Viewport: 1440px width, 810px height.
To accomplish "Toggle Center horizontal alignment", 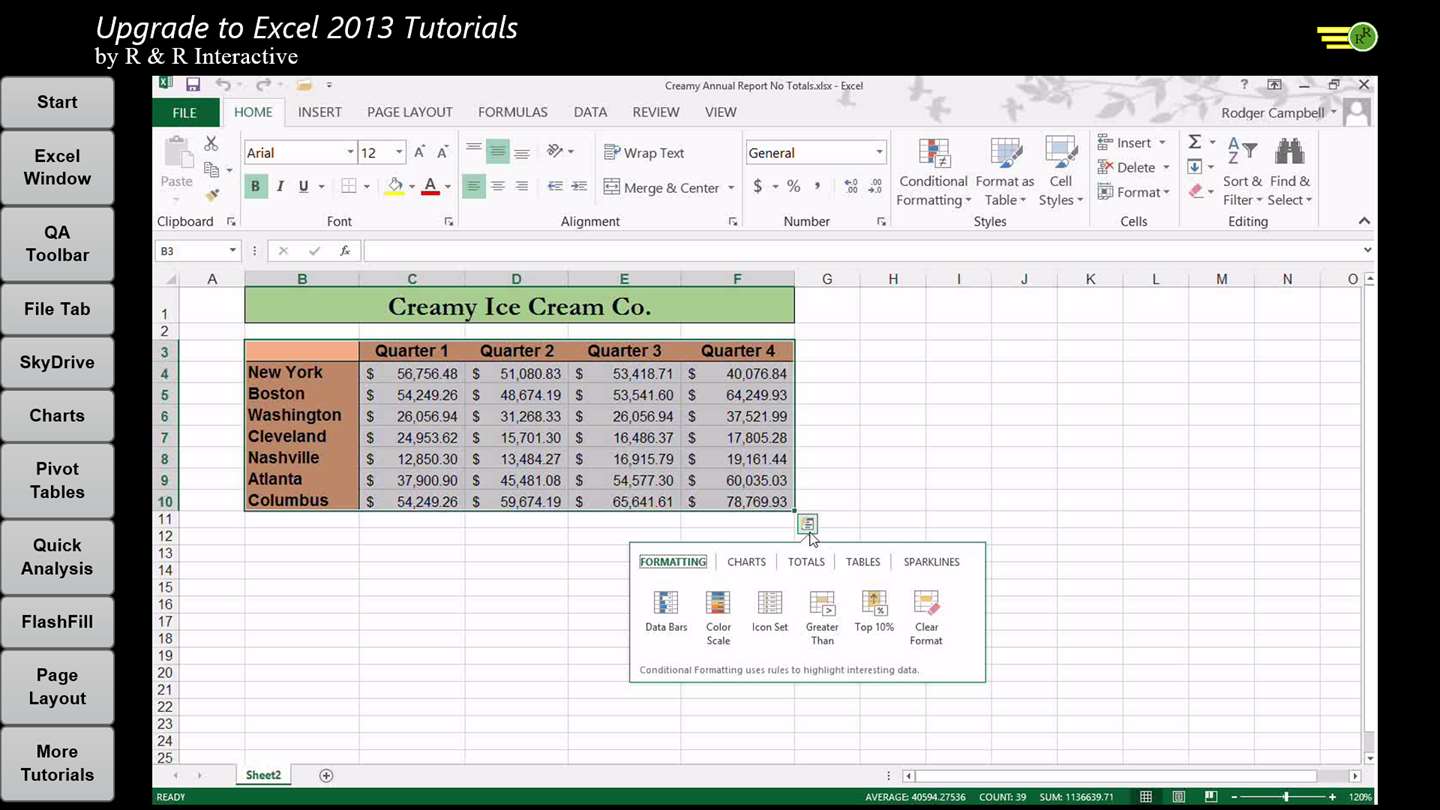I will pyautogui.click(x=497, y=186).
